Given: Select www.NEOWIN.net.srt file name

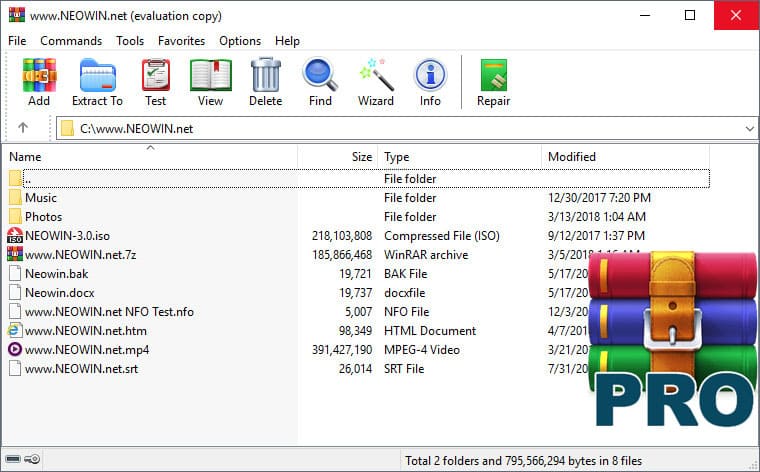Looking at the screenshot, I should point(81,369).
